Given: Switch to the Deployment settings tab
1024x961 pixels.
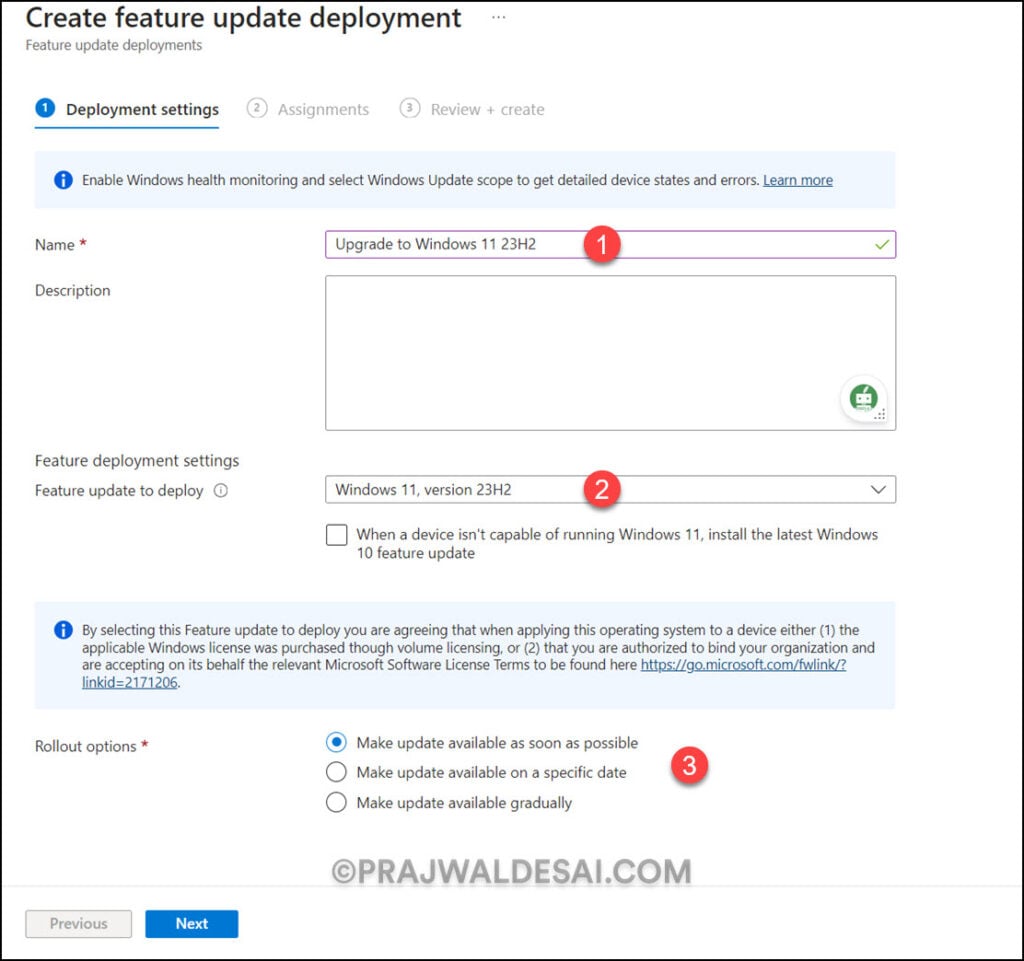Looking at the screenshot, I should pyautogui.click(x=127, y=109).
